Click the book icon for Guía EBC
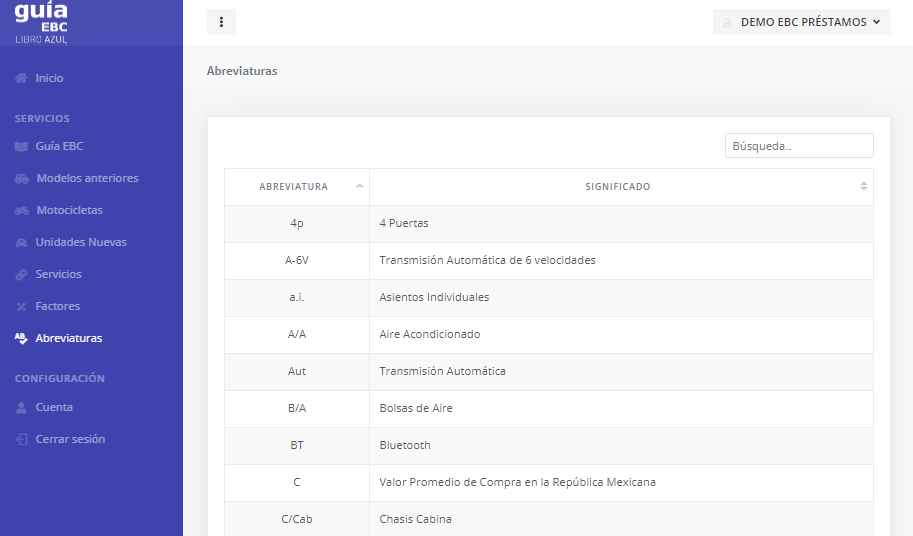Image resolution: width=913 pixels, height=536 pixels. 21,146
